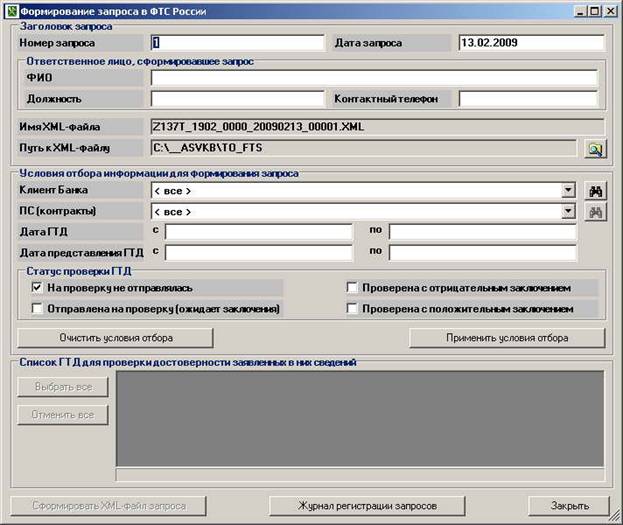Click binoculars search icon next to Клиент Банка
Screen dimensions: 623x525
pos(595,190)
